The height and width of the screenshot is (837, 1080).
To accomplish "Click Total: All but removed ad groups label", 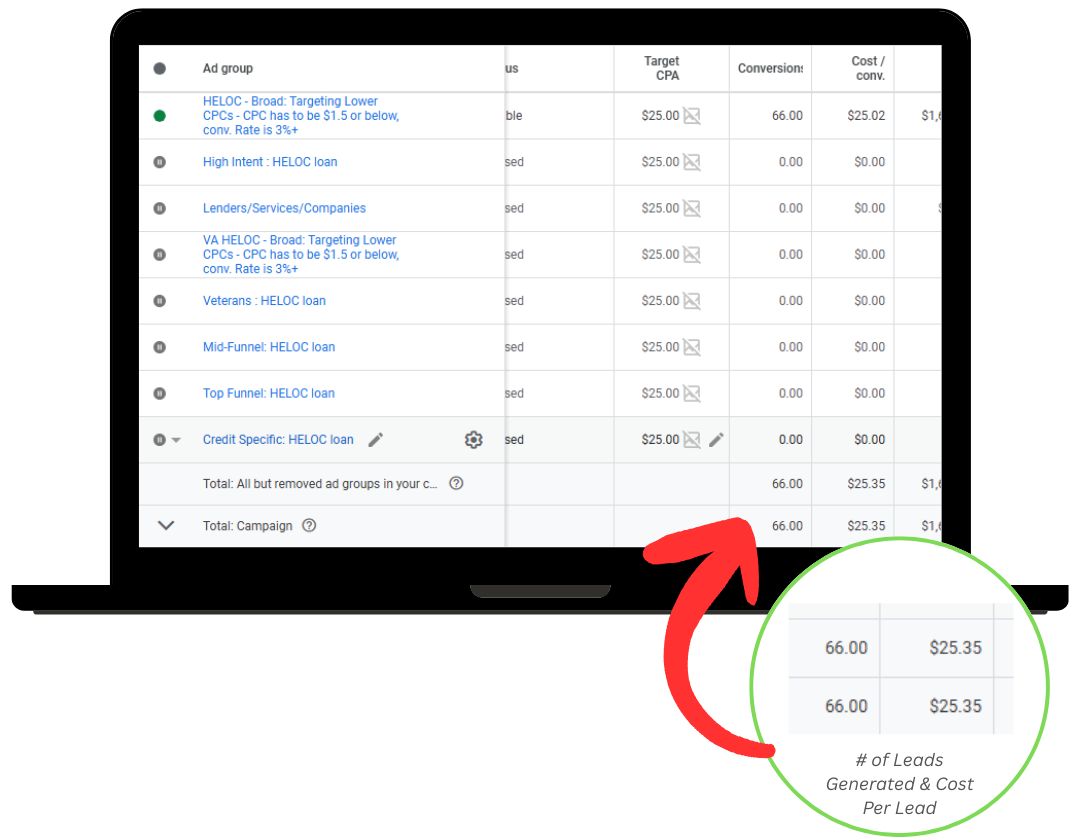I will point(320,484).
